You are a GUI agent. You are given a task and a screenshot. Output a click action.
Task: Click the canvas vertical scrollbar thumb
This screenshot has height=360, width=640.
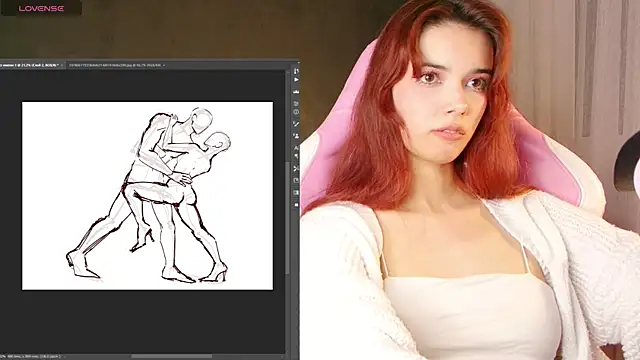(x=287, y=218)
